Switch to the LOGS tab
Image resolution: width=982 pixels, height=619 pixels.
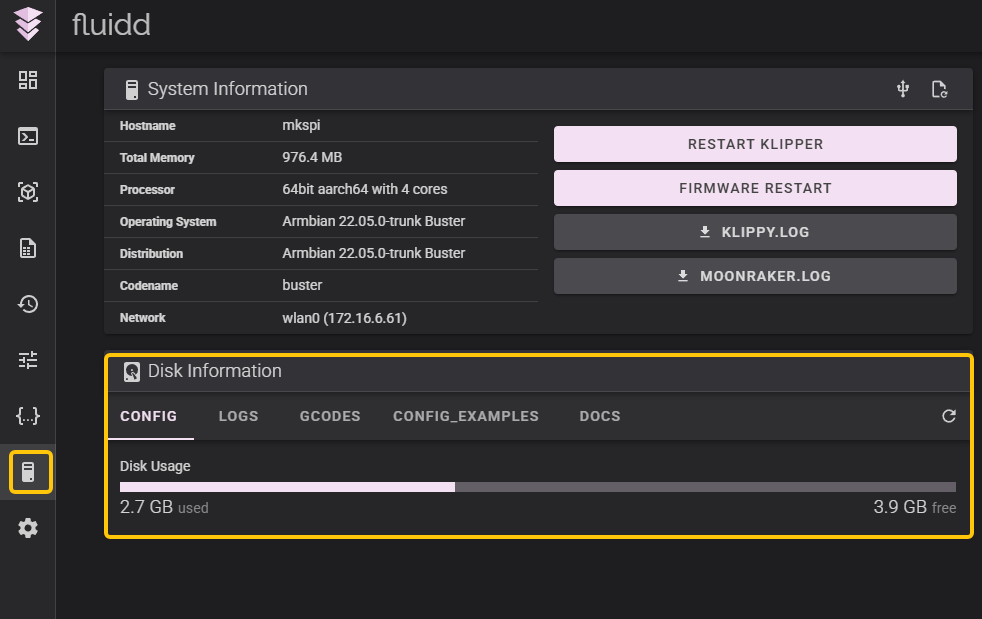click(238, 416)
